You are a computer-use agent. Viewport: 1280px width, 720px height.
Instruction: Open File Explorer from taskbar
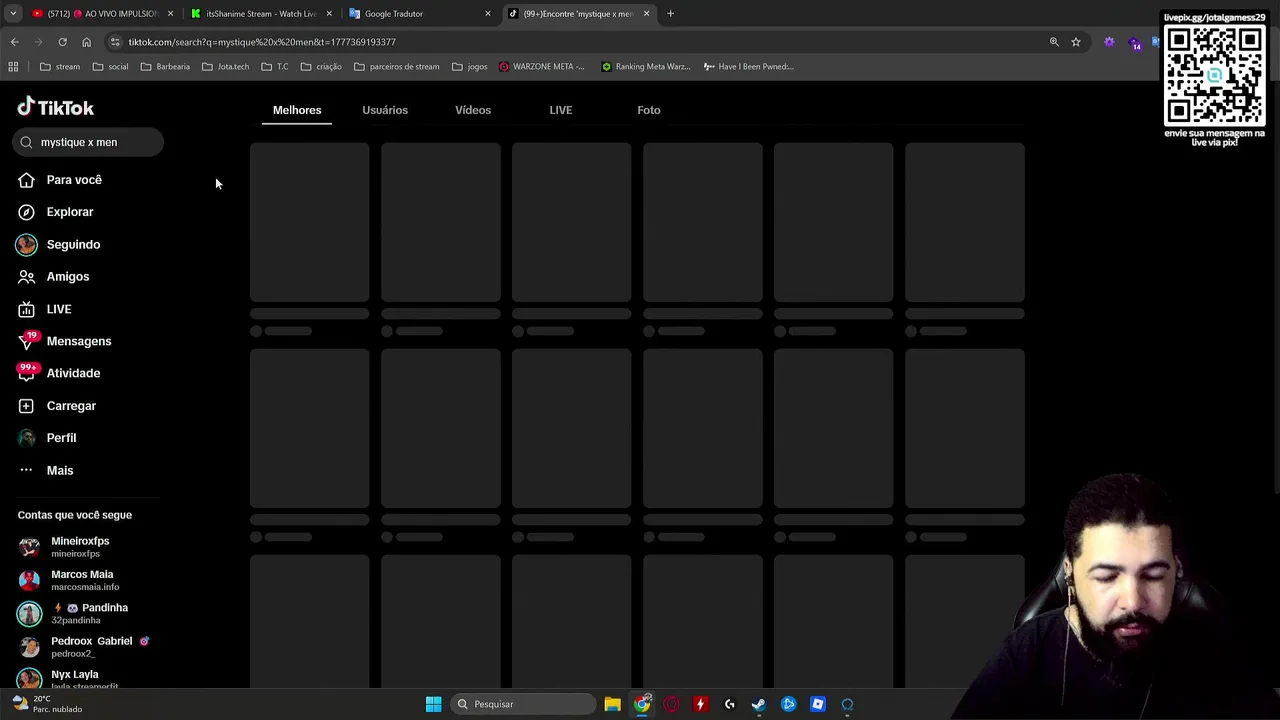[x=612, y=704]
